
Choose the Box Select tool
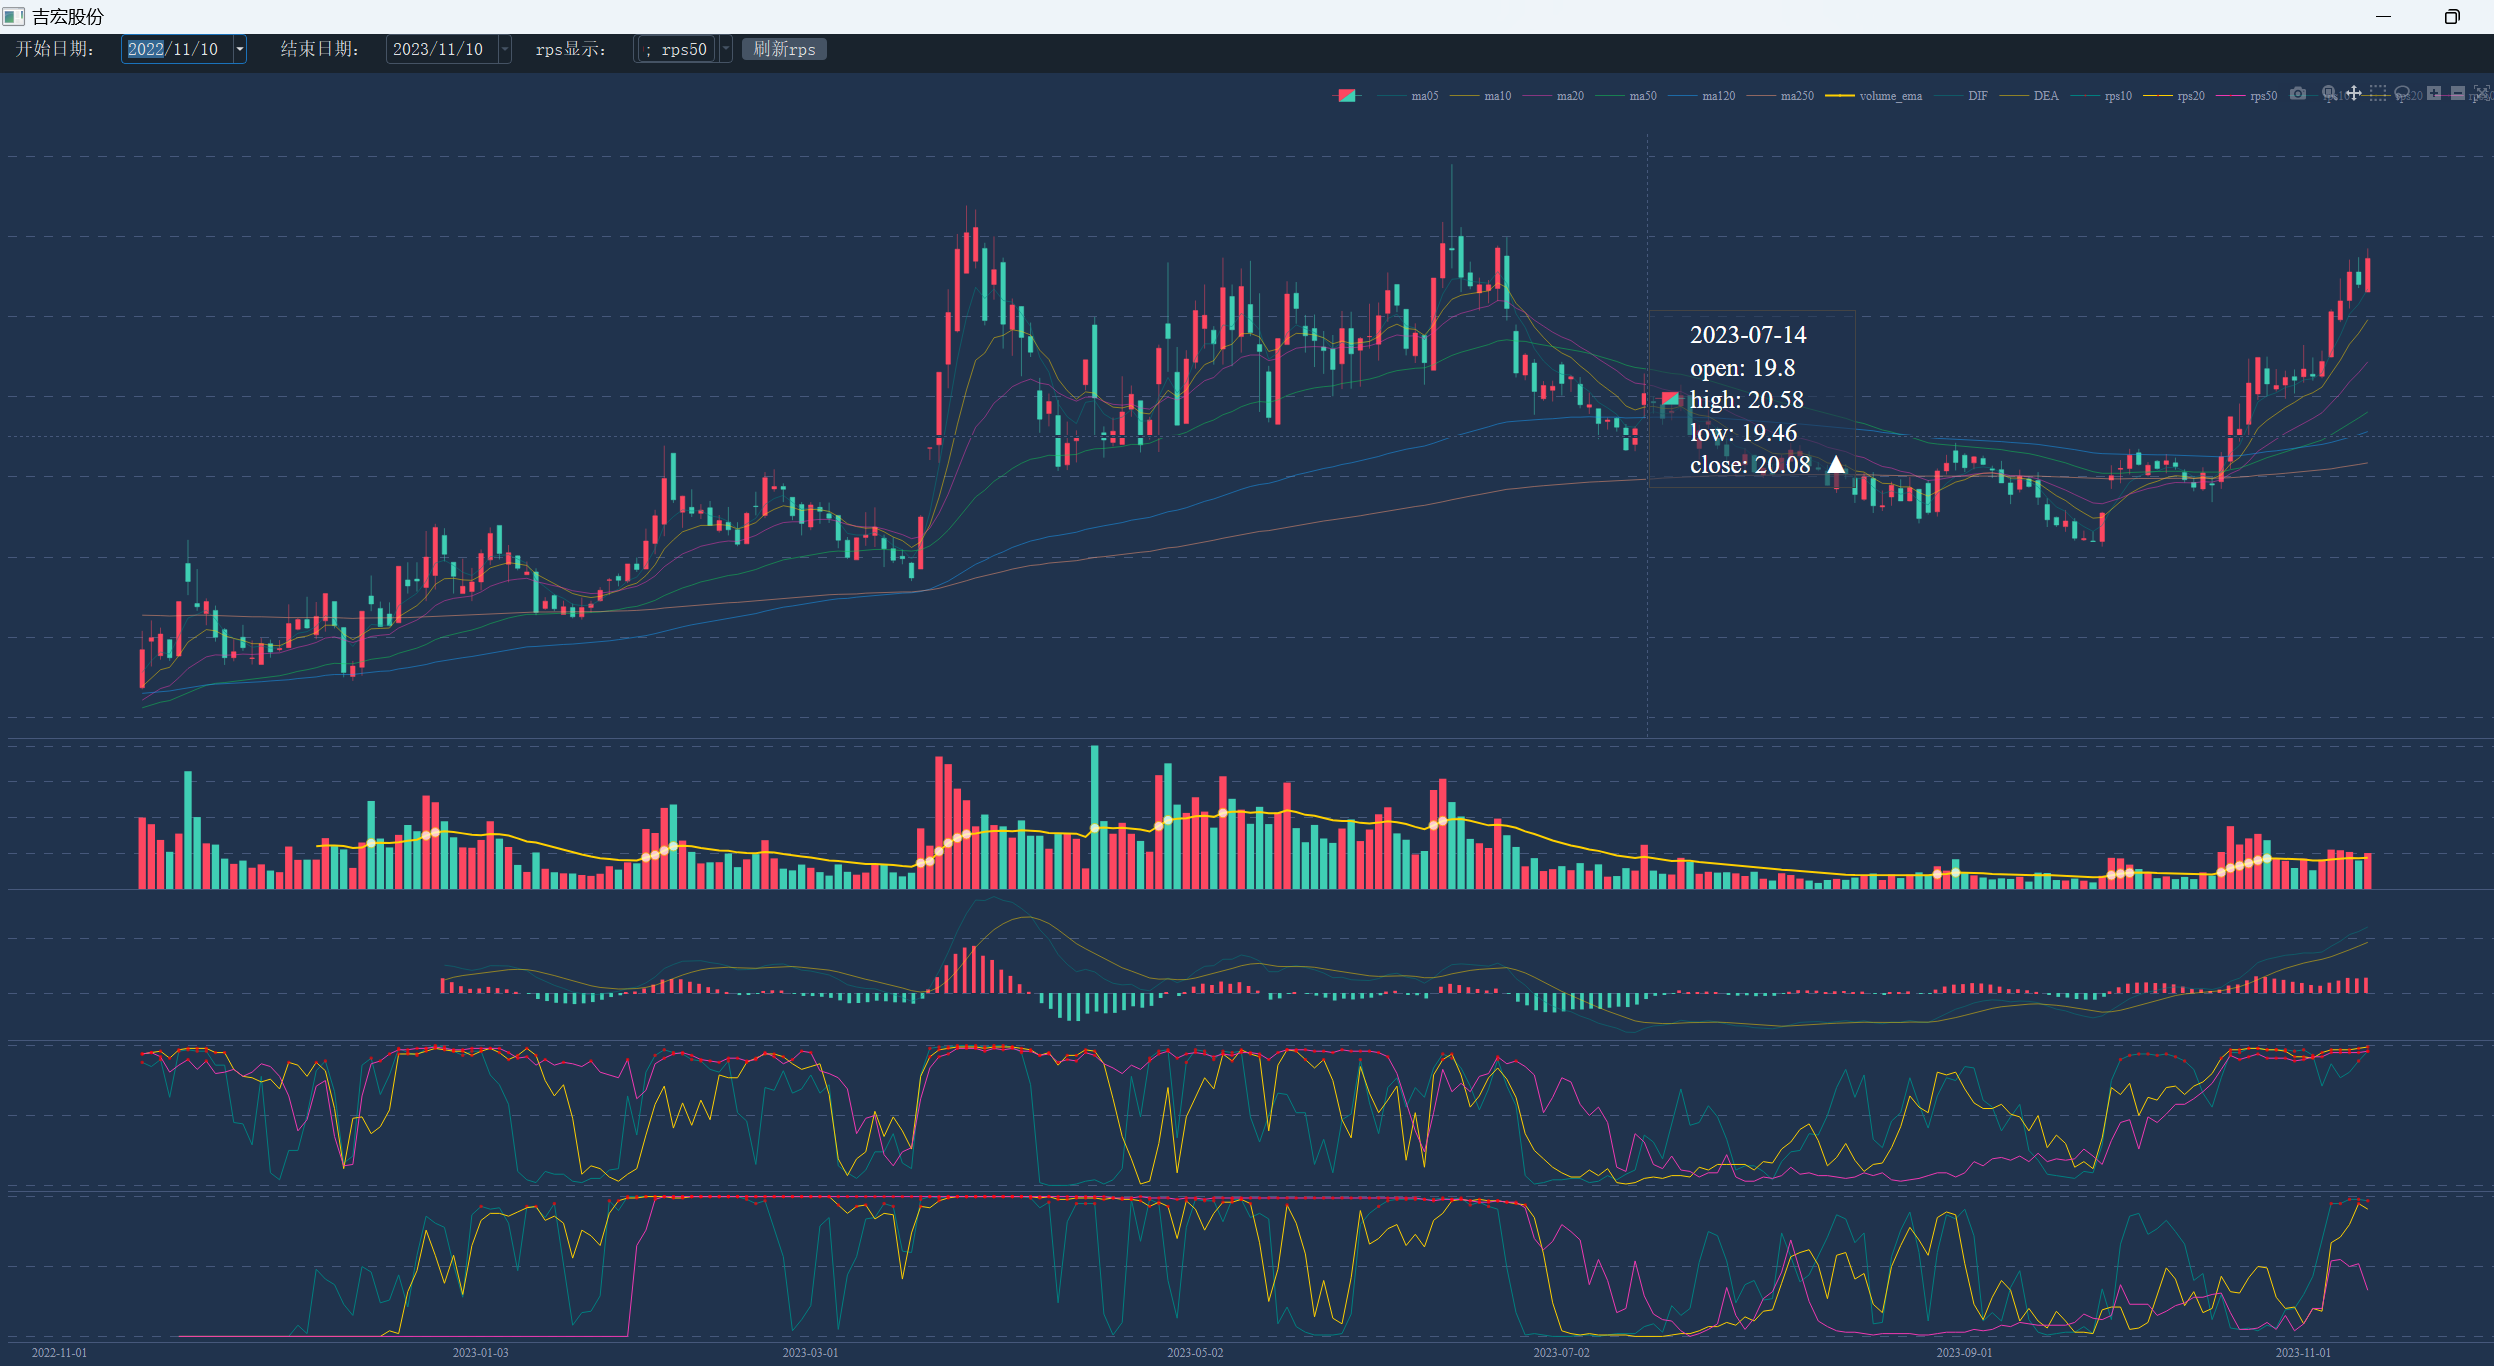[x=2378, y=94]
